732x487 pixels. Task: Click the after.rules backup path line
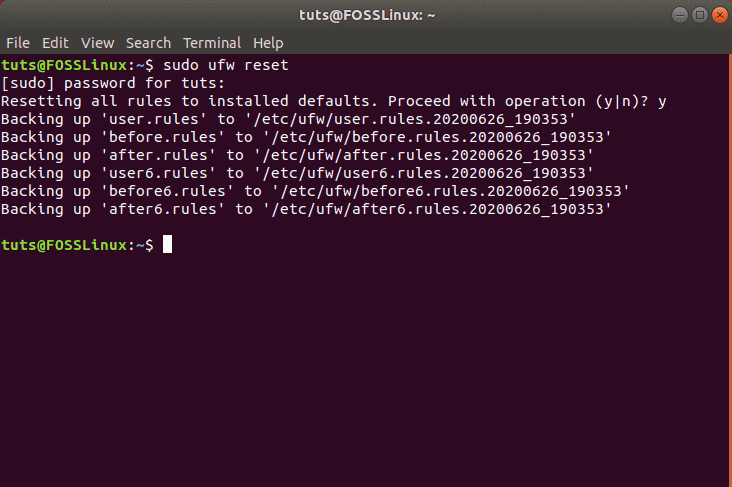tap(298, 155)
